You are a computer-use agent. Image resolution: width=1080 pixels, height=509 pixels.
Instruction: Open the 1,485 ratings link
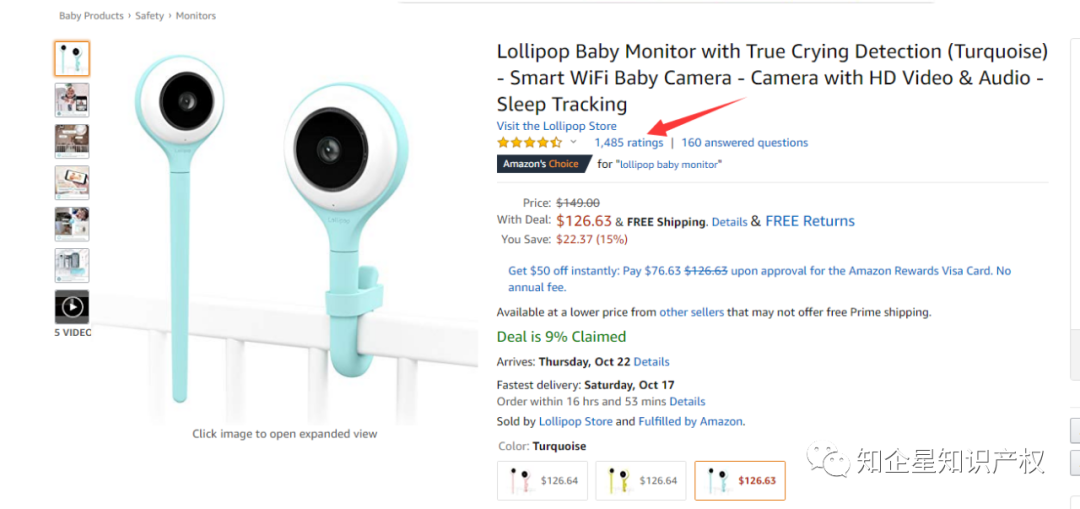click(x=628, y=143)
